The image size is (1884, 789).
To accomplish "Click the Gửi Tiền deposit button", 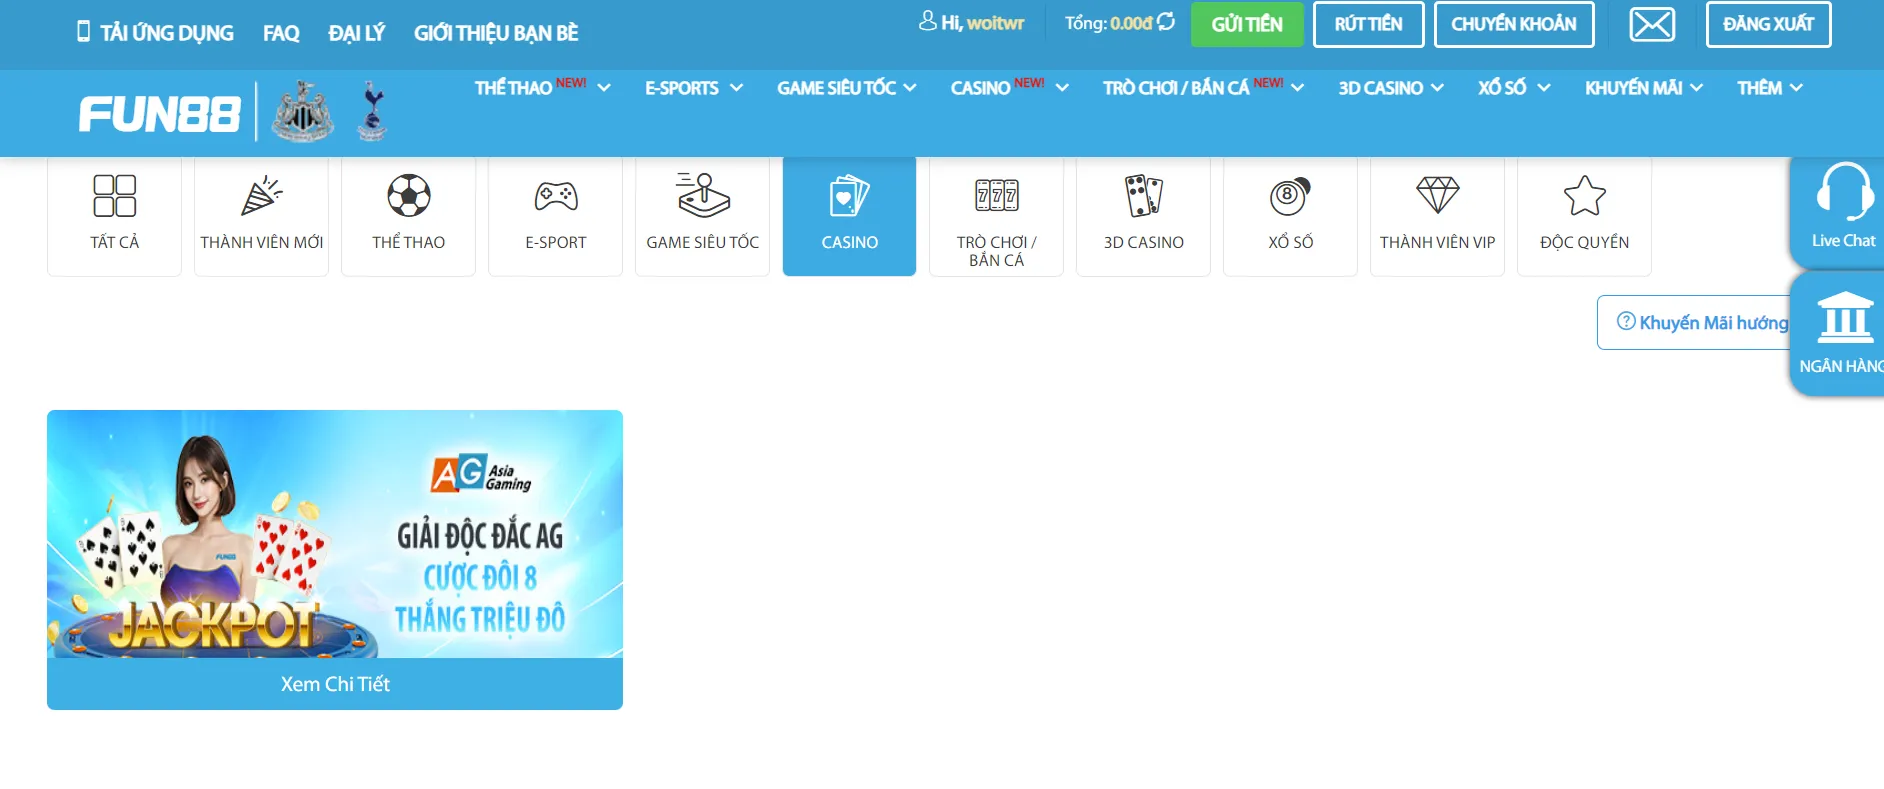I will pos(1247,24).
